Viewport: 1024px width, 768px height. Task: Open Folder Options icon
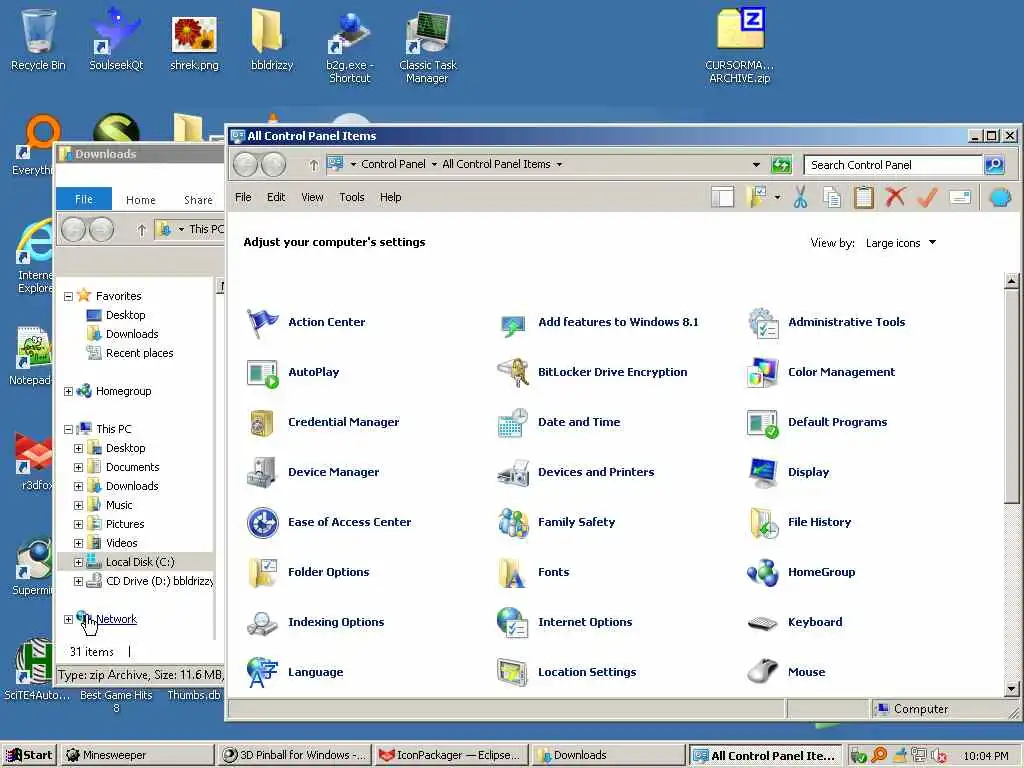coord(263,573)
